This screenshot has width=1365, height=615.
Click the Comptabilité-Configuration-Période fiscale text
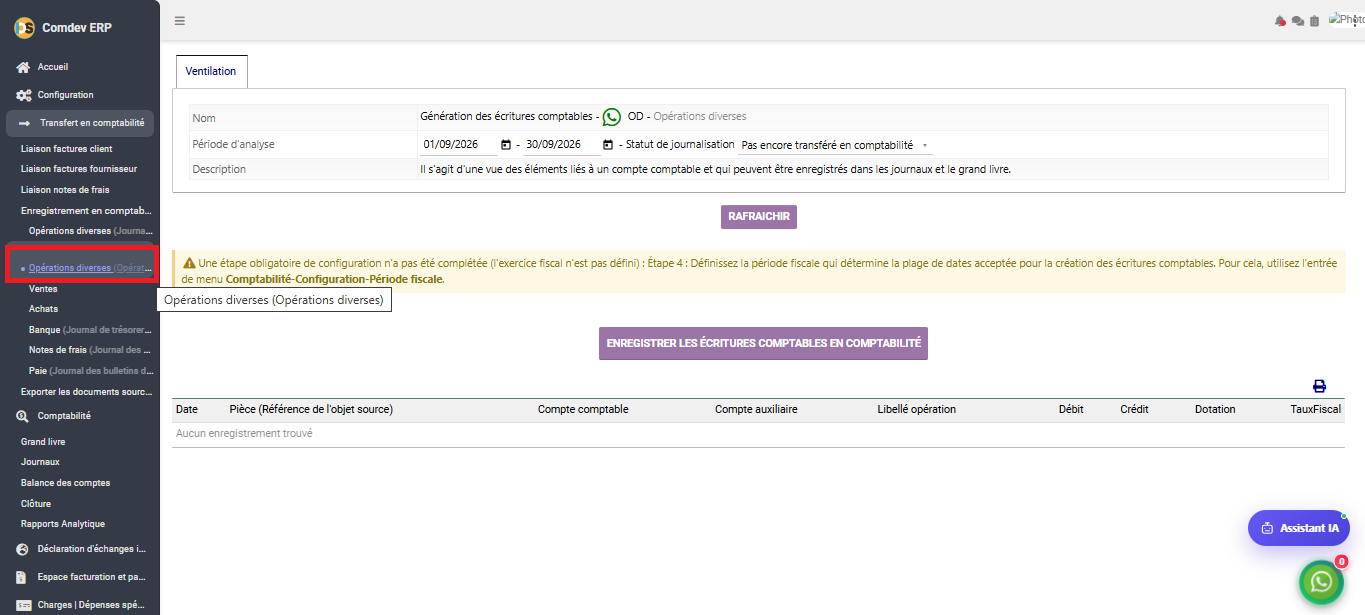point(334,280)
